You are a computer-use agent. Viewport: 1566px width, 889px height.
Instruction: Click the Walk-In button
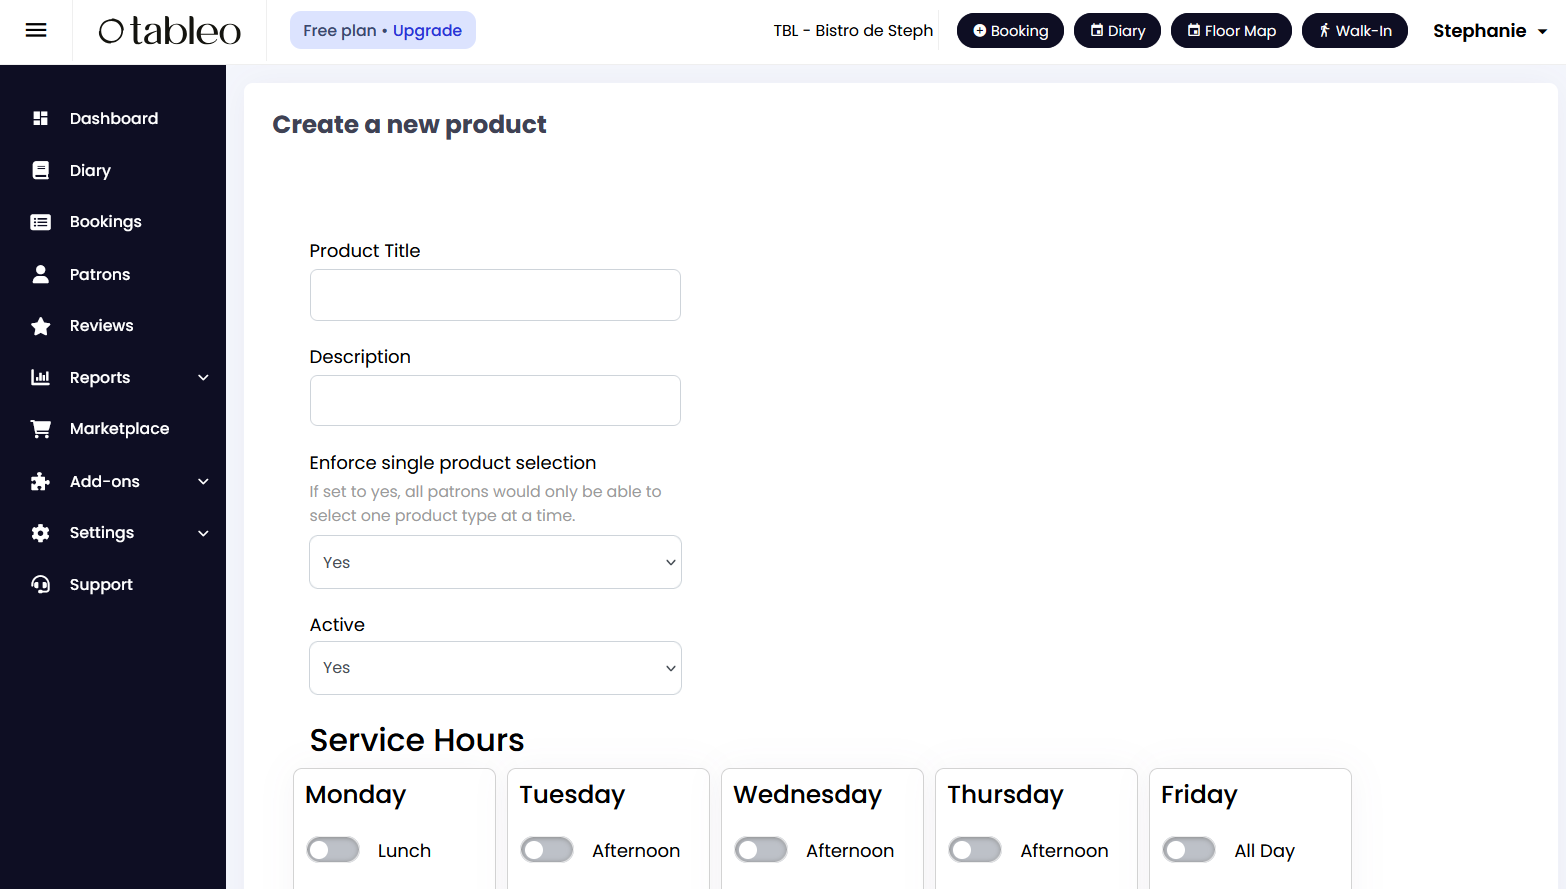pyautogui.click(x=1355, y=31)
